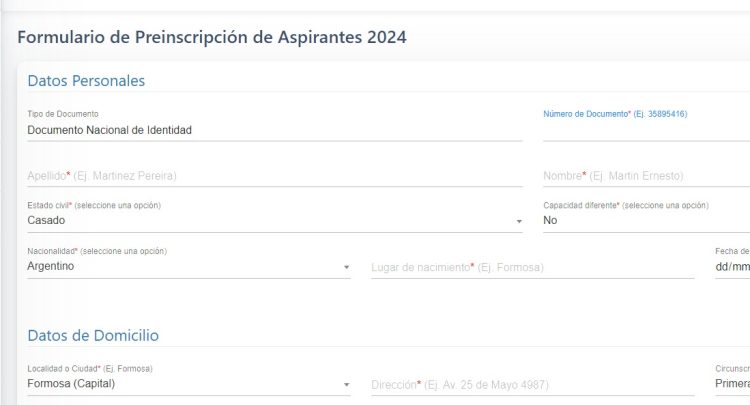Click the Estado civil dropdown arrow
Viewport: 750px width, 405px height.
(x=518, y=221)
